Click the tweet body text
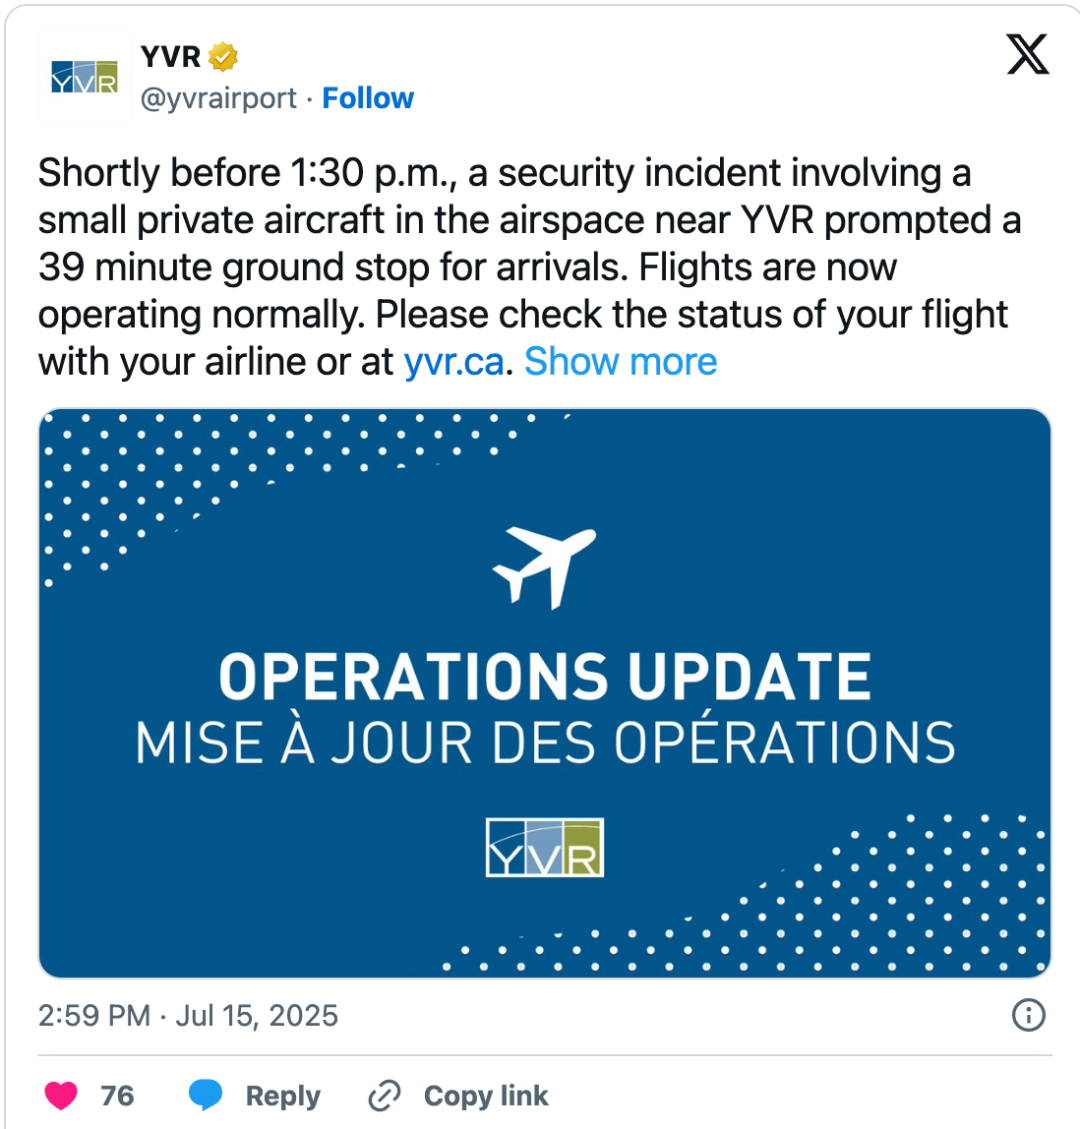 (529, 267)
